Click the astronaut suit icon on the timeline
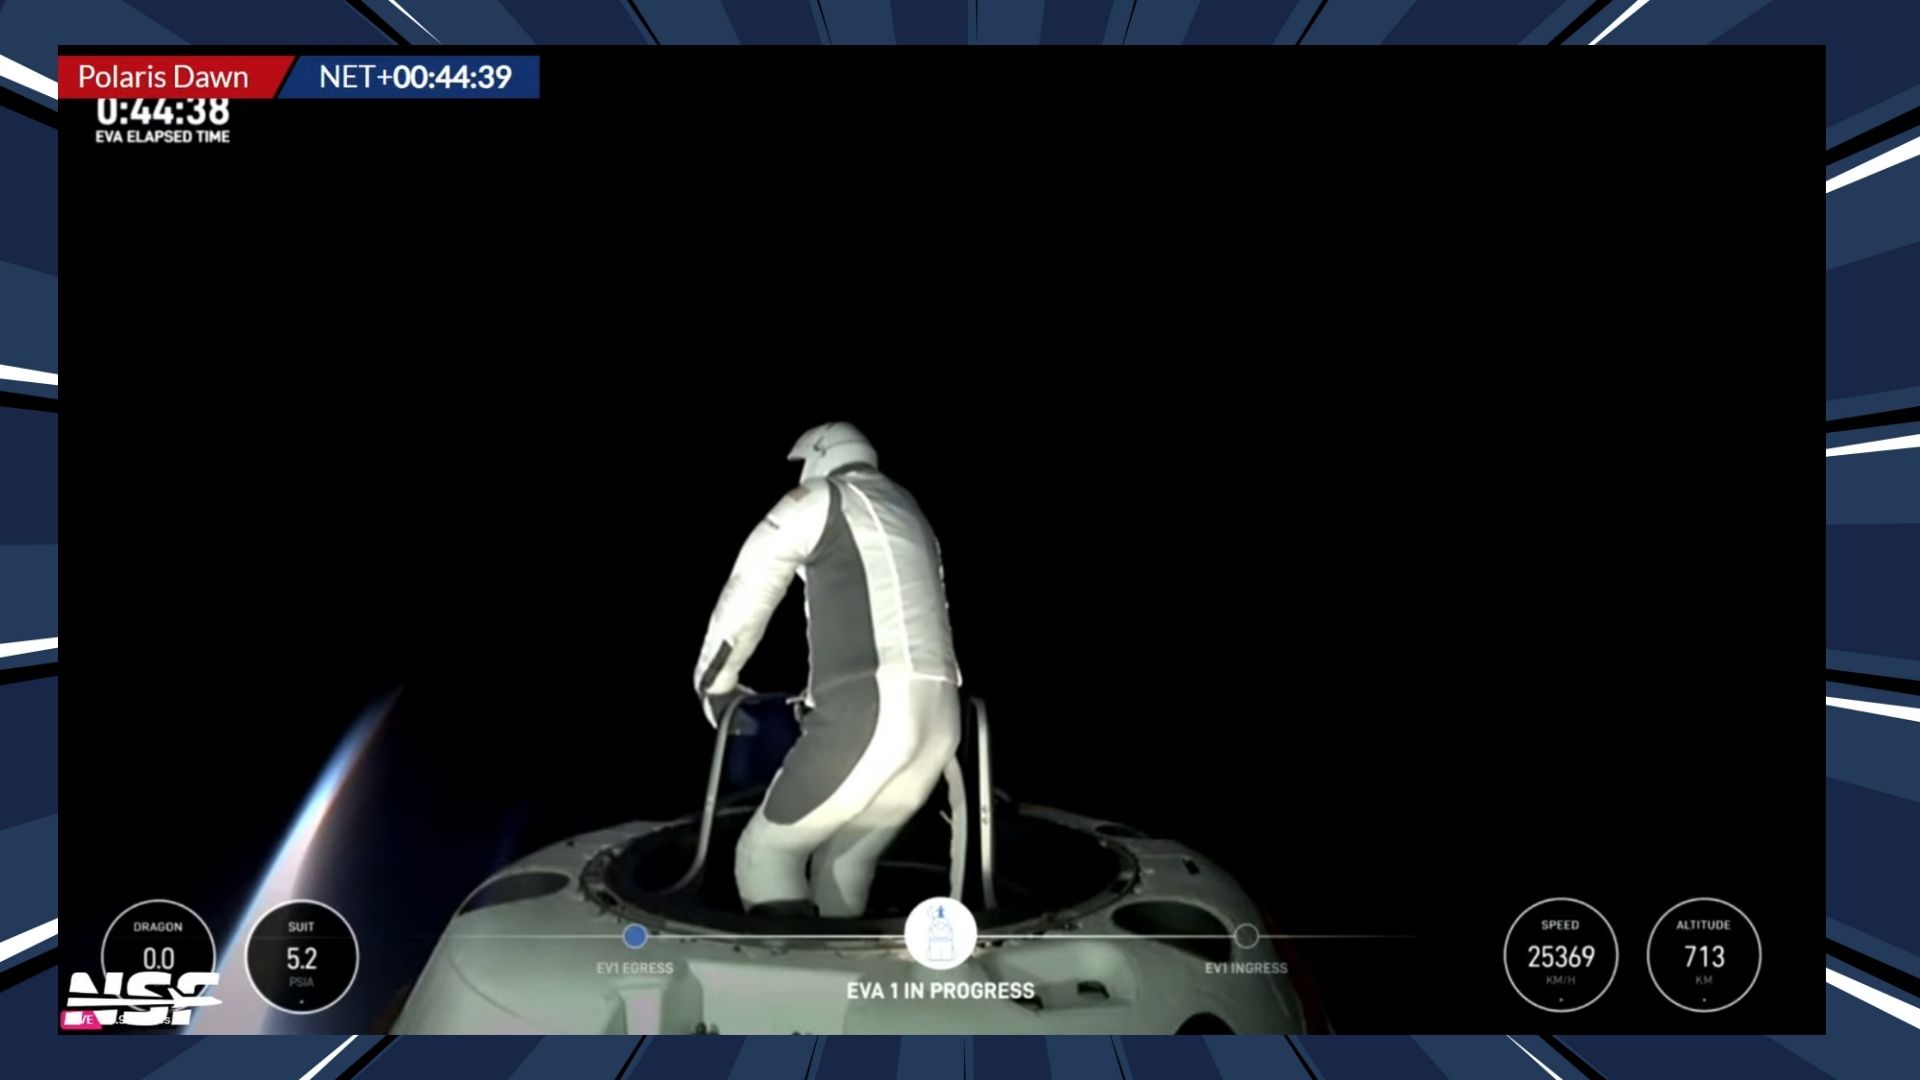 point(940,934)
